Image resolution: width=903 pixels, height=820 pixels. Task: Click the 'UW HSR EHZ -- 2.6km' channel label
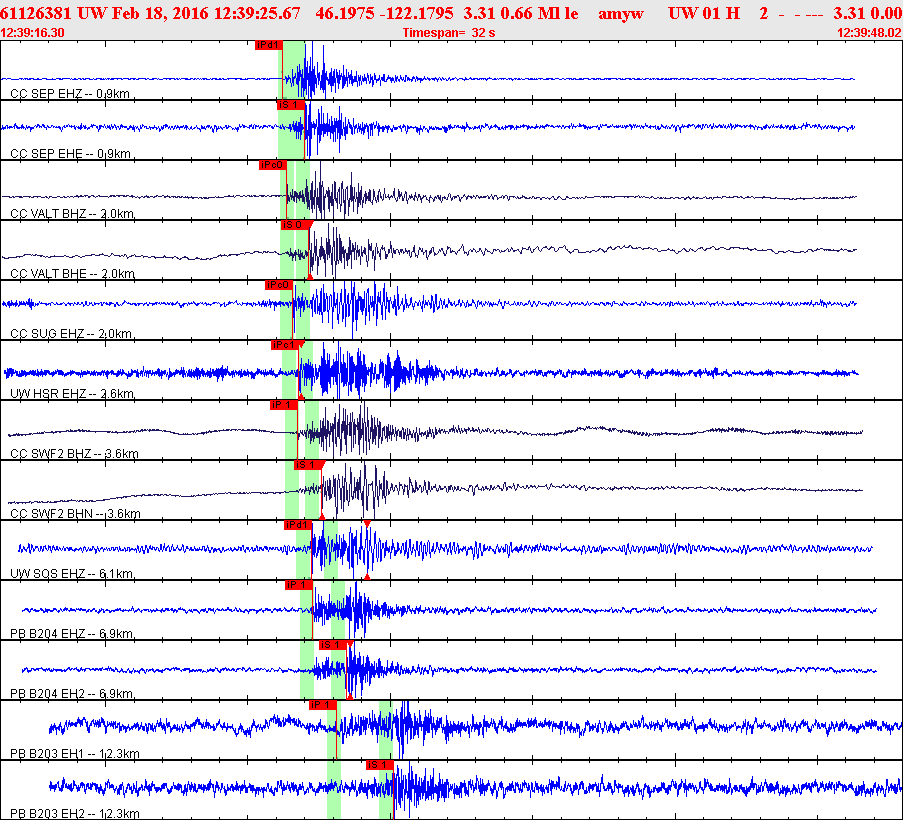72,394
